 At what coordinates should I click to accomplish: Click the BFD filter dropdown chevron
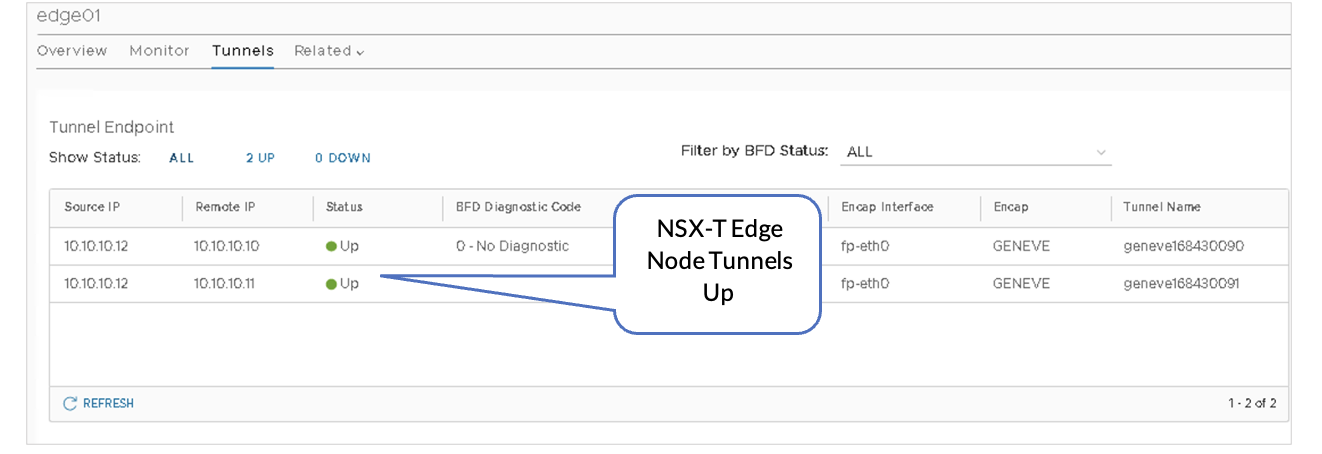click(1101, 152)
